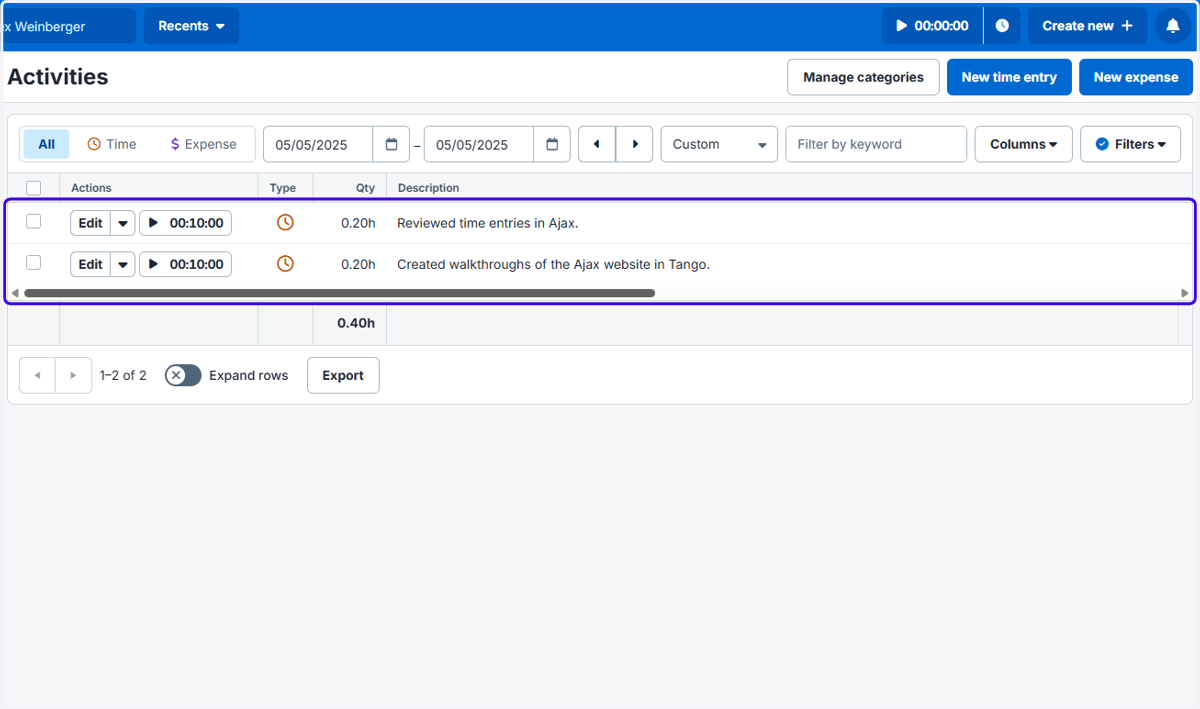Click 'Reviewed time entries in Ajax.' description
1200x709 pixels.
[x=488, y=223]
